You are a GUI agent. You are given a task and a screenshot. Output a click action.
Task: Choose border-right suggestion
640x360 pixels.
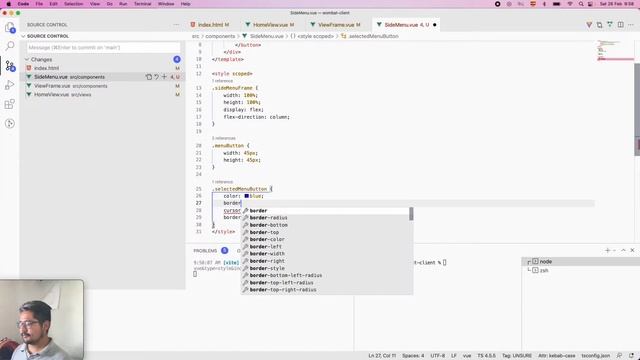pos(326,261)
